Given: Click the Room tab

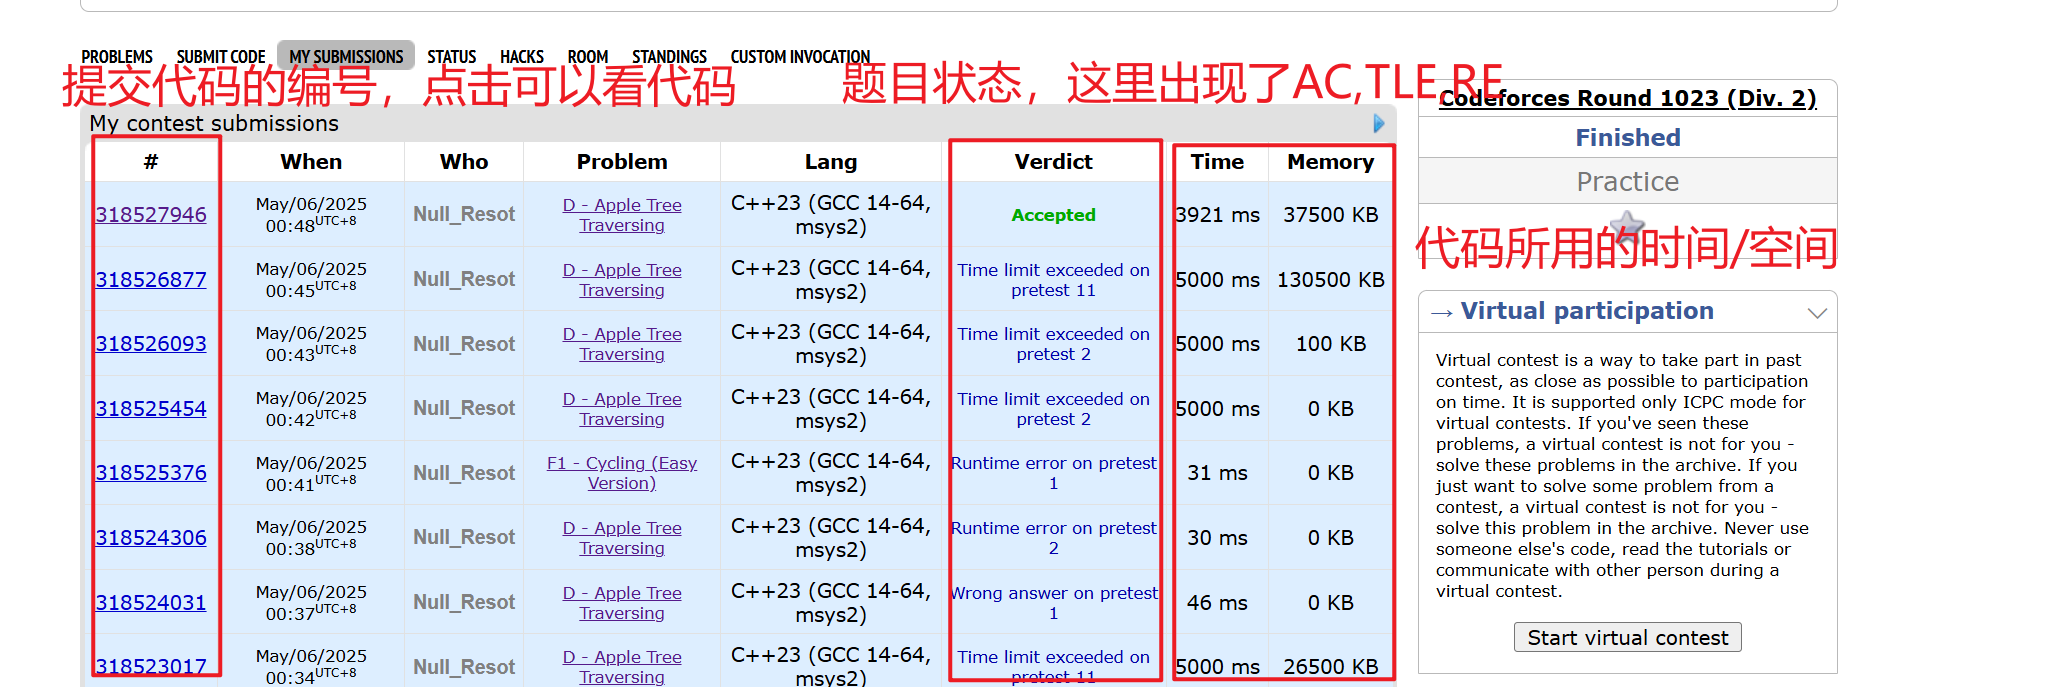Looking at the screenshot, I should tap(588, 57).
